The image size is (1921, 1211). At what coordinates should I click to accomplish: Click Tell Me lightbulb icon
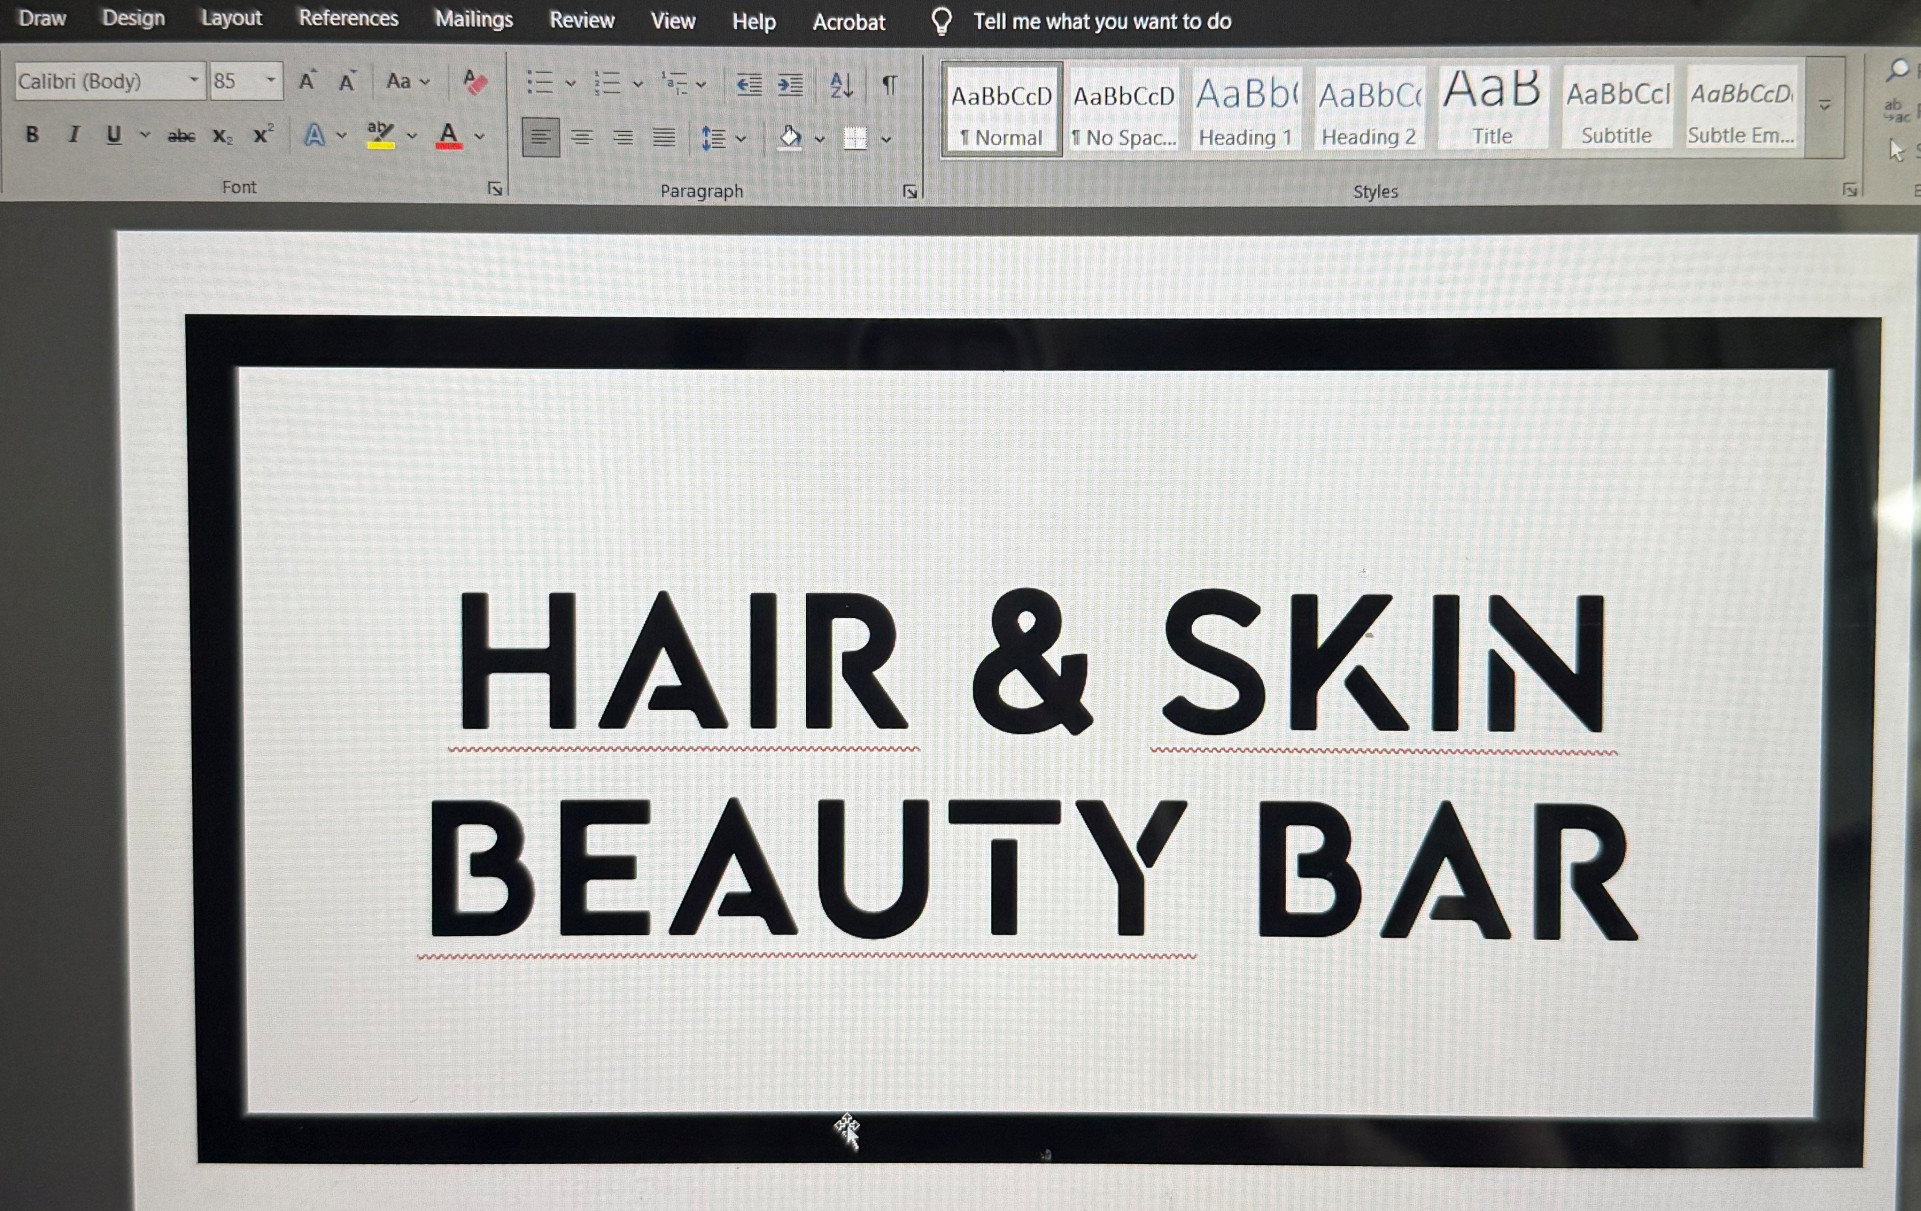click(x=941, y=21)
